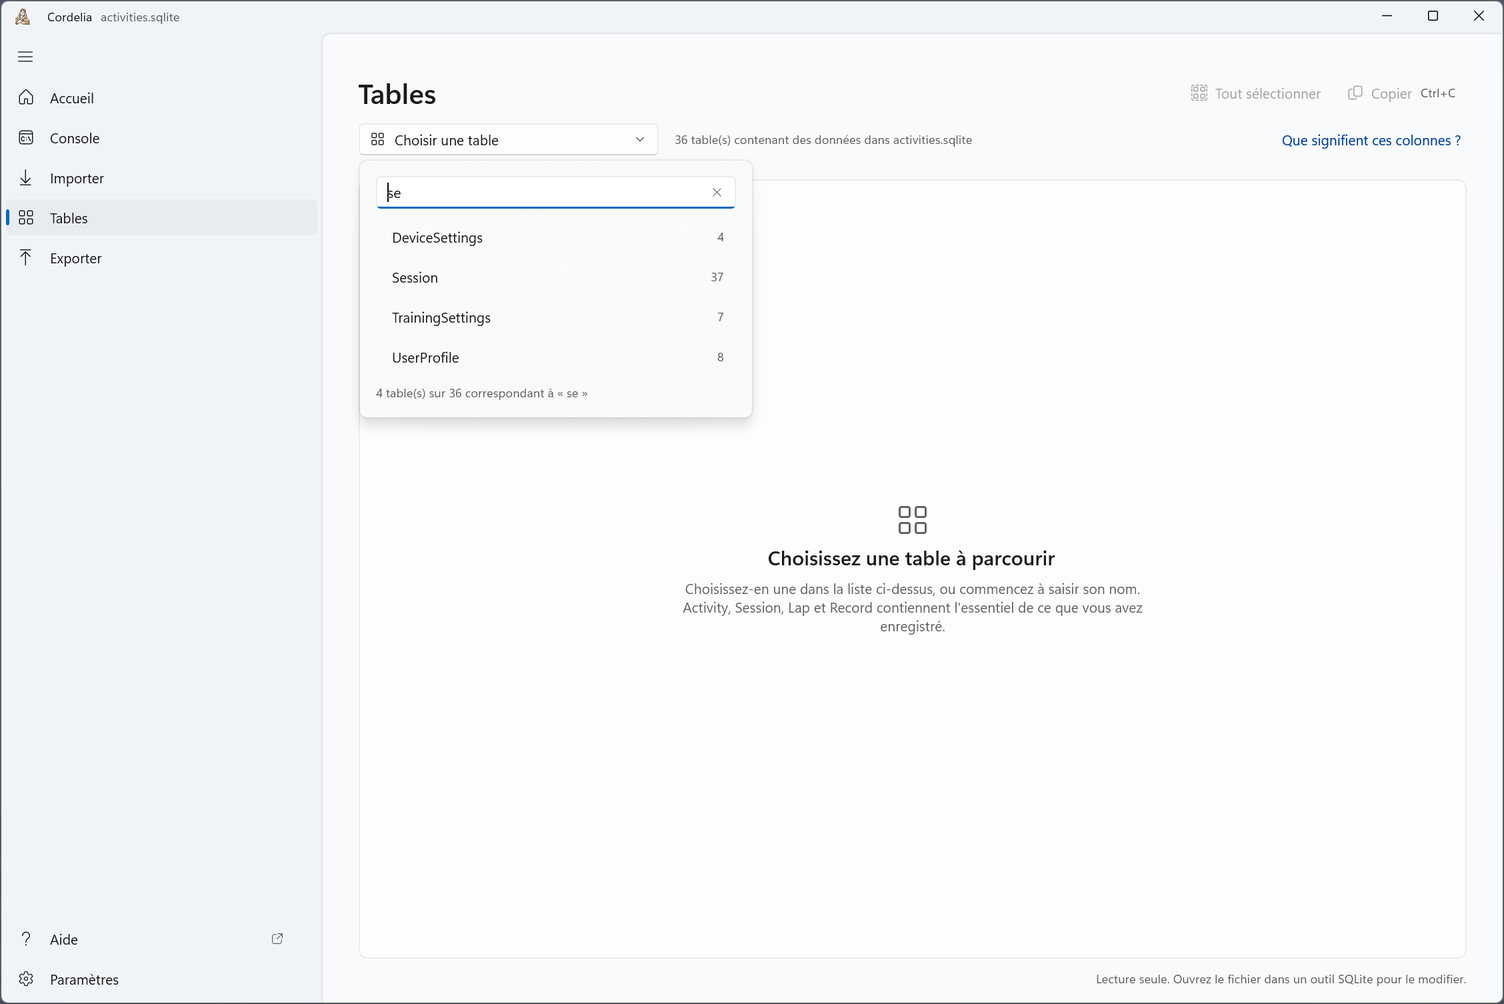Viewport: 1504px width, 1004px height.
Task: Click the Cordelia app icon in title bar
Action: coord(23,17)
